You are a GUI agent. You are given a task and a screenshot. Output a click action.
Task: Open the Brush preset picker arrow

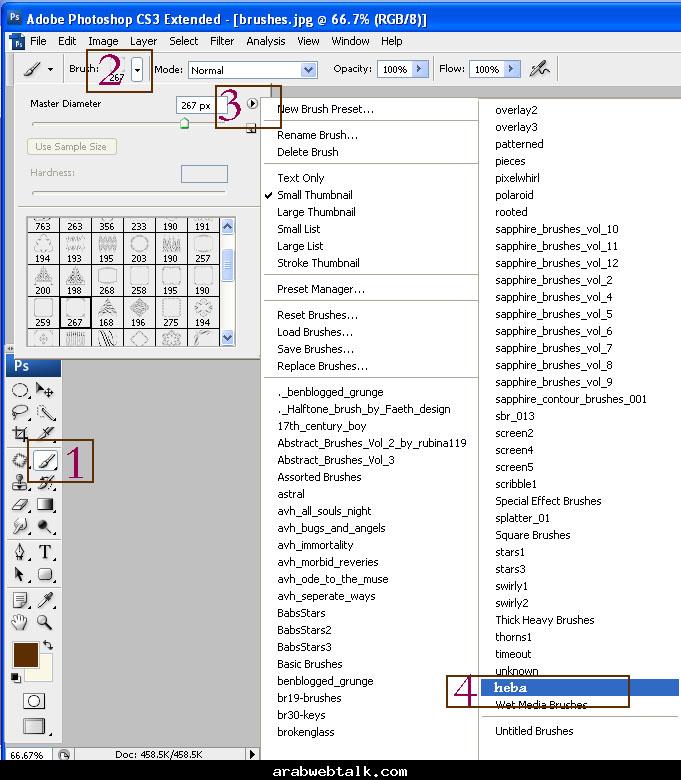[137, 70]
